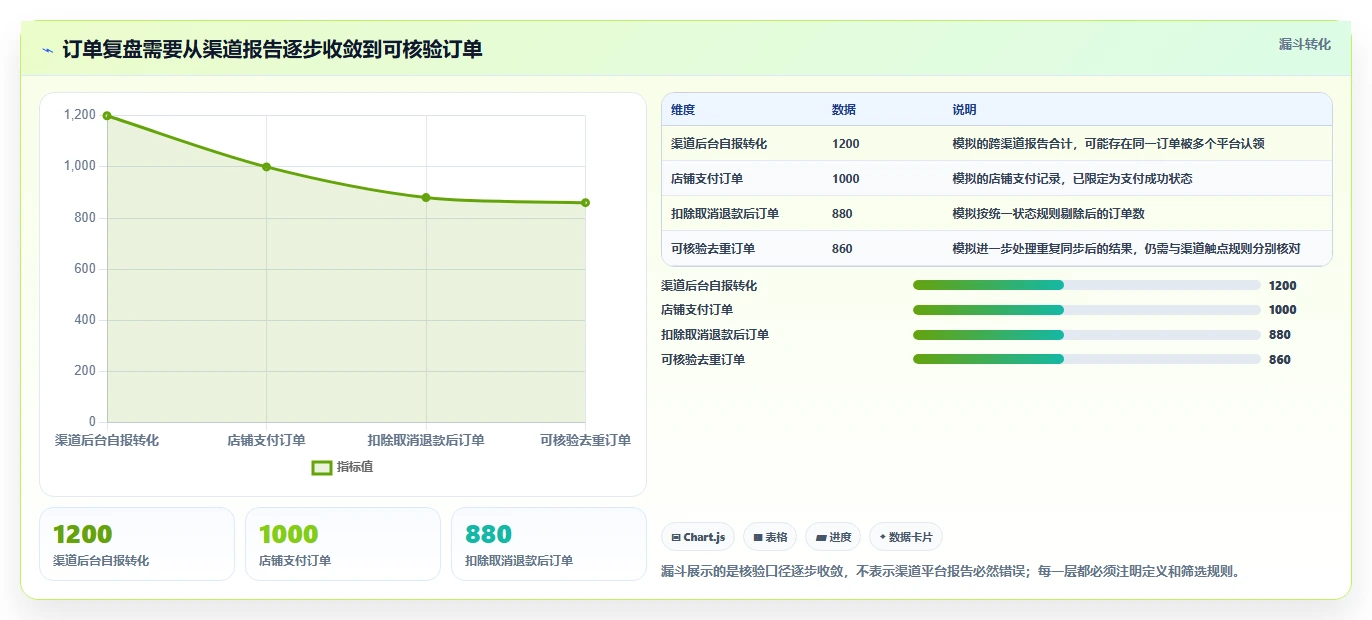This screenshot has width=1372, height=620.
Task: Click progress value 860 next to bar
Action: pyautogui.click(x=1279, y=360)
